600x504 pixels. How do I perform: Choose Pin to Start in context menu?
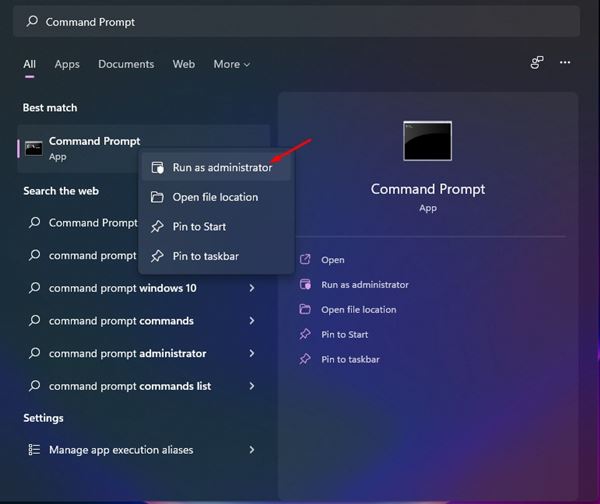point(216,227)
